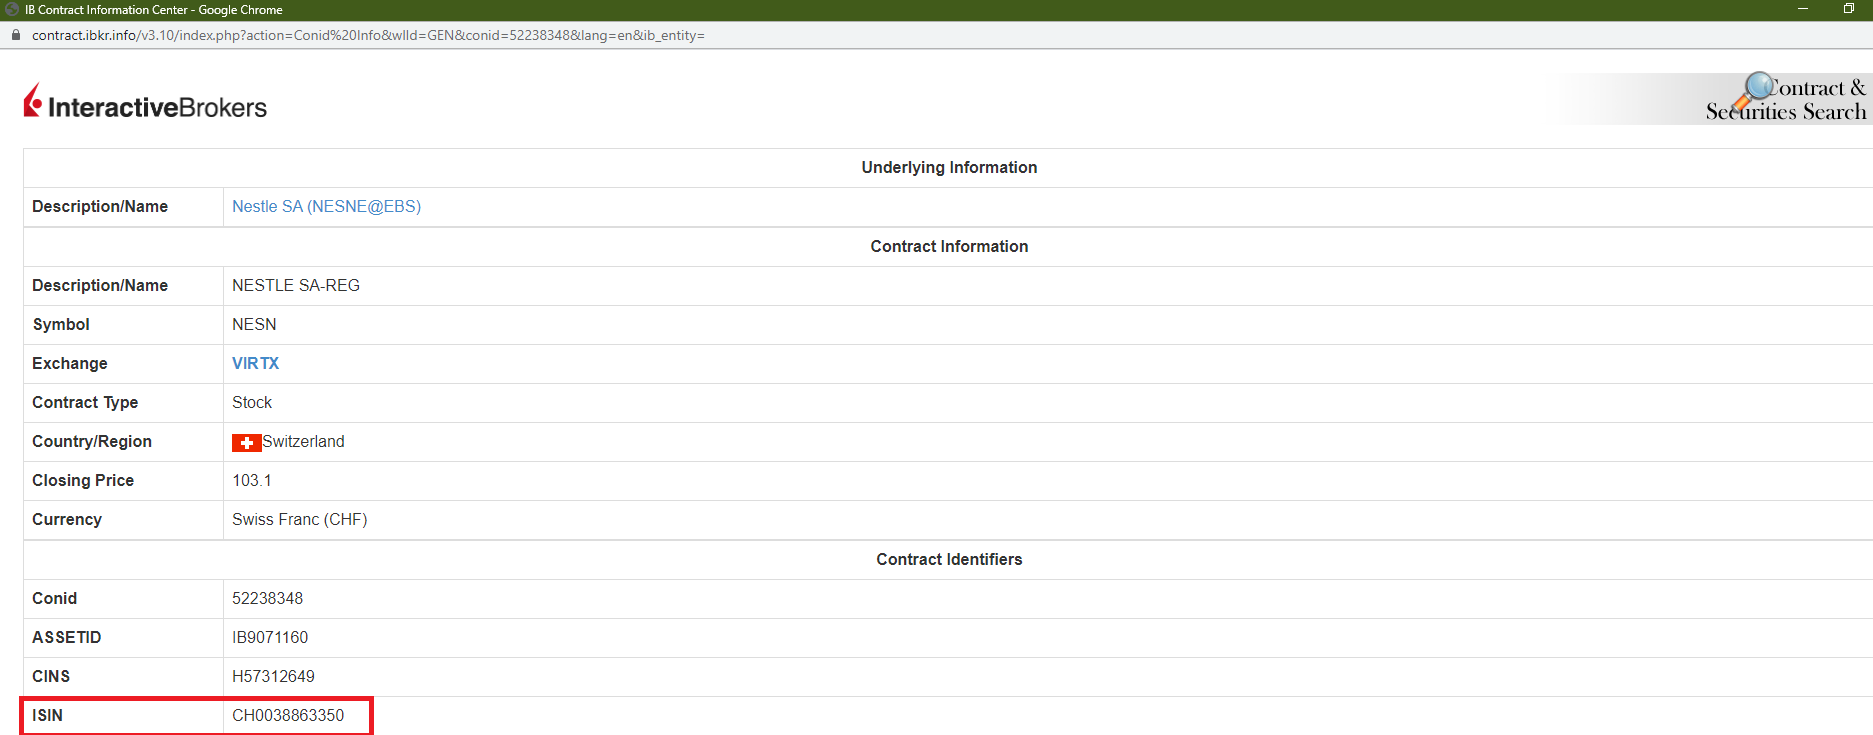The width and height of the screenshot is (1873, 735).
Task: Select the Conid value 52238348
Action: 267,598
